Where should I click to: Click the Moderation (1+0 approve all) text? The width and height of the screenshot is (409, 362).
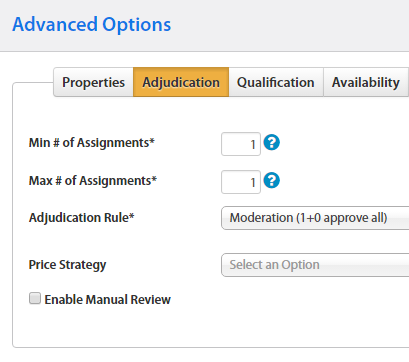(308, 218)
